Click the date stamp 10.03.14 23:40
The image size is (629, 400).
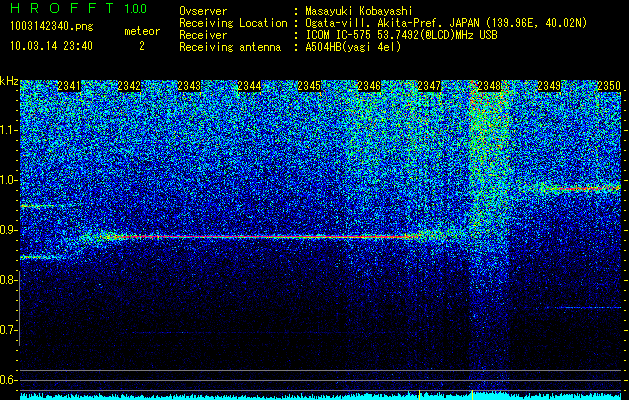click(51, 46)
